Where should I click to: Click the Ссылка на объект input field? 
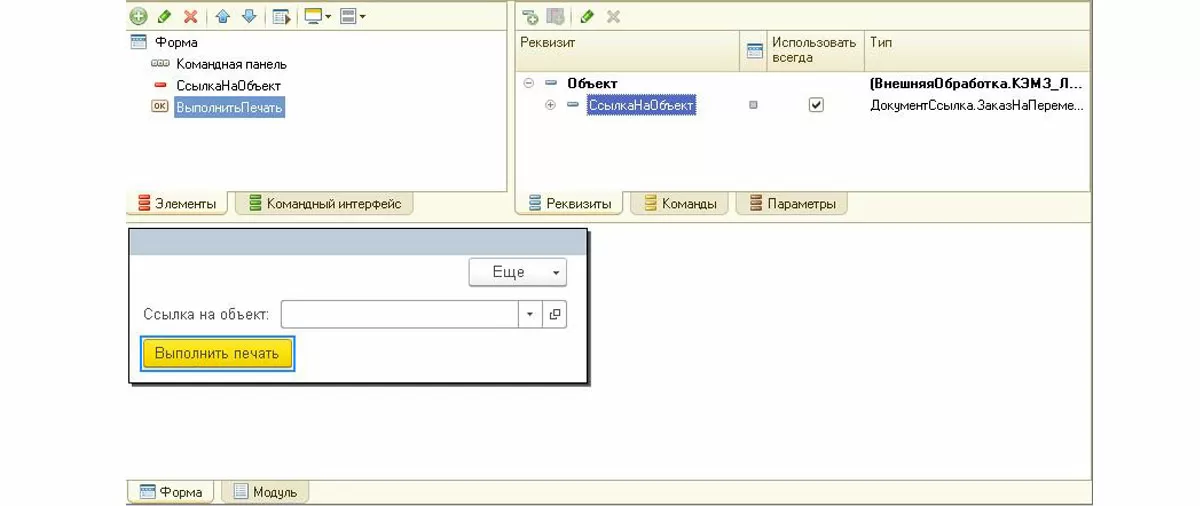pyautogui.click(x=399, y=314)
